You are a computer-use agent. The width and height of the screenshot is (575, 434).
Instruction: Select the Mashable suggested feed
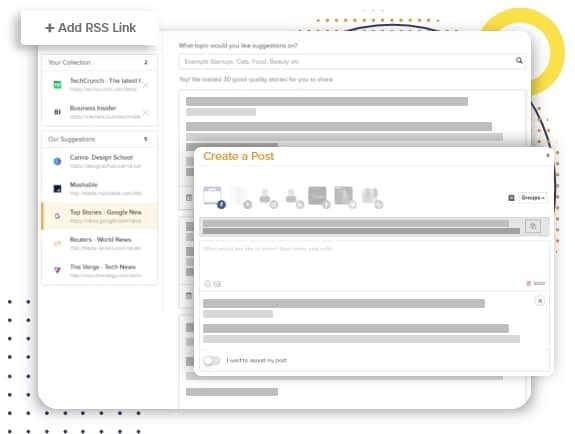coord(100,189)
